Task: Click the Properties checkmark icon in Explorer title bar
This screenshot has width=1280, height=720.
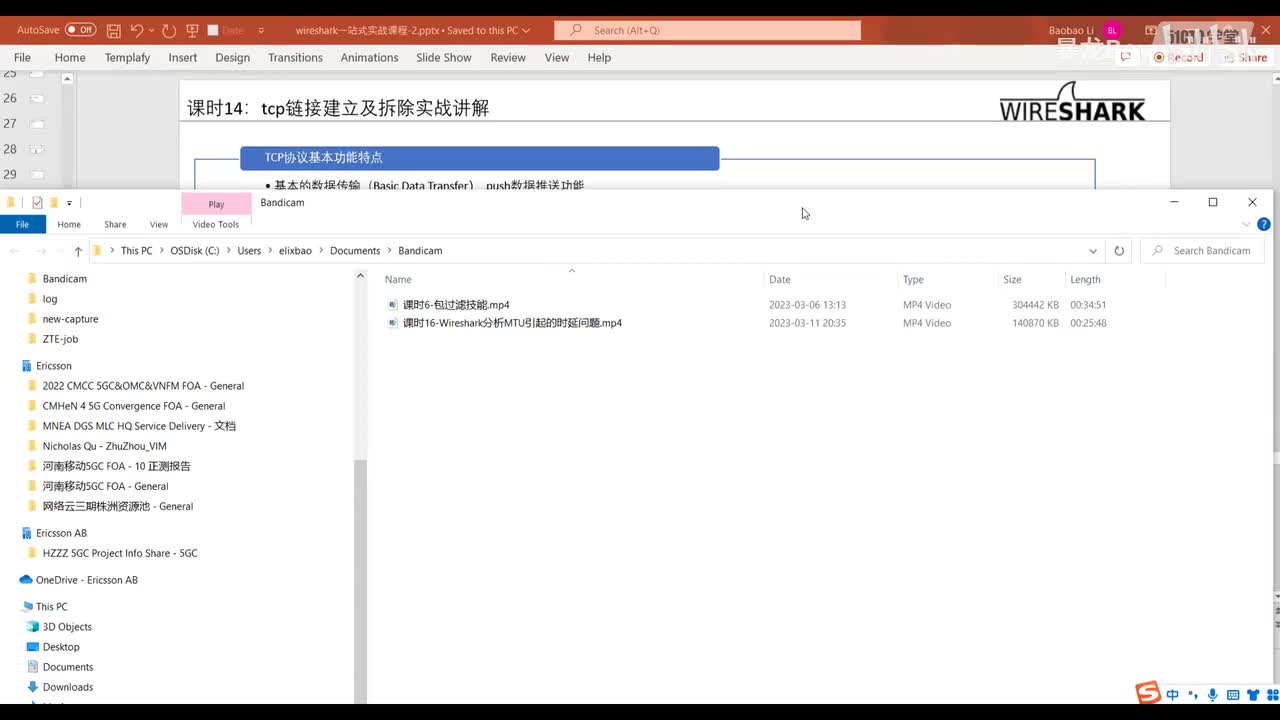Action: point(37,203)
